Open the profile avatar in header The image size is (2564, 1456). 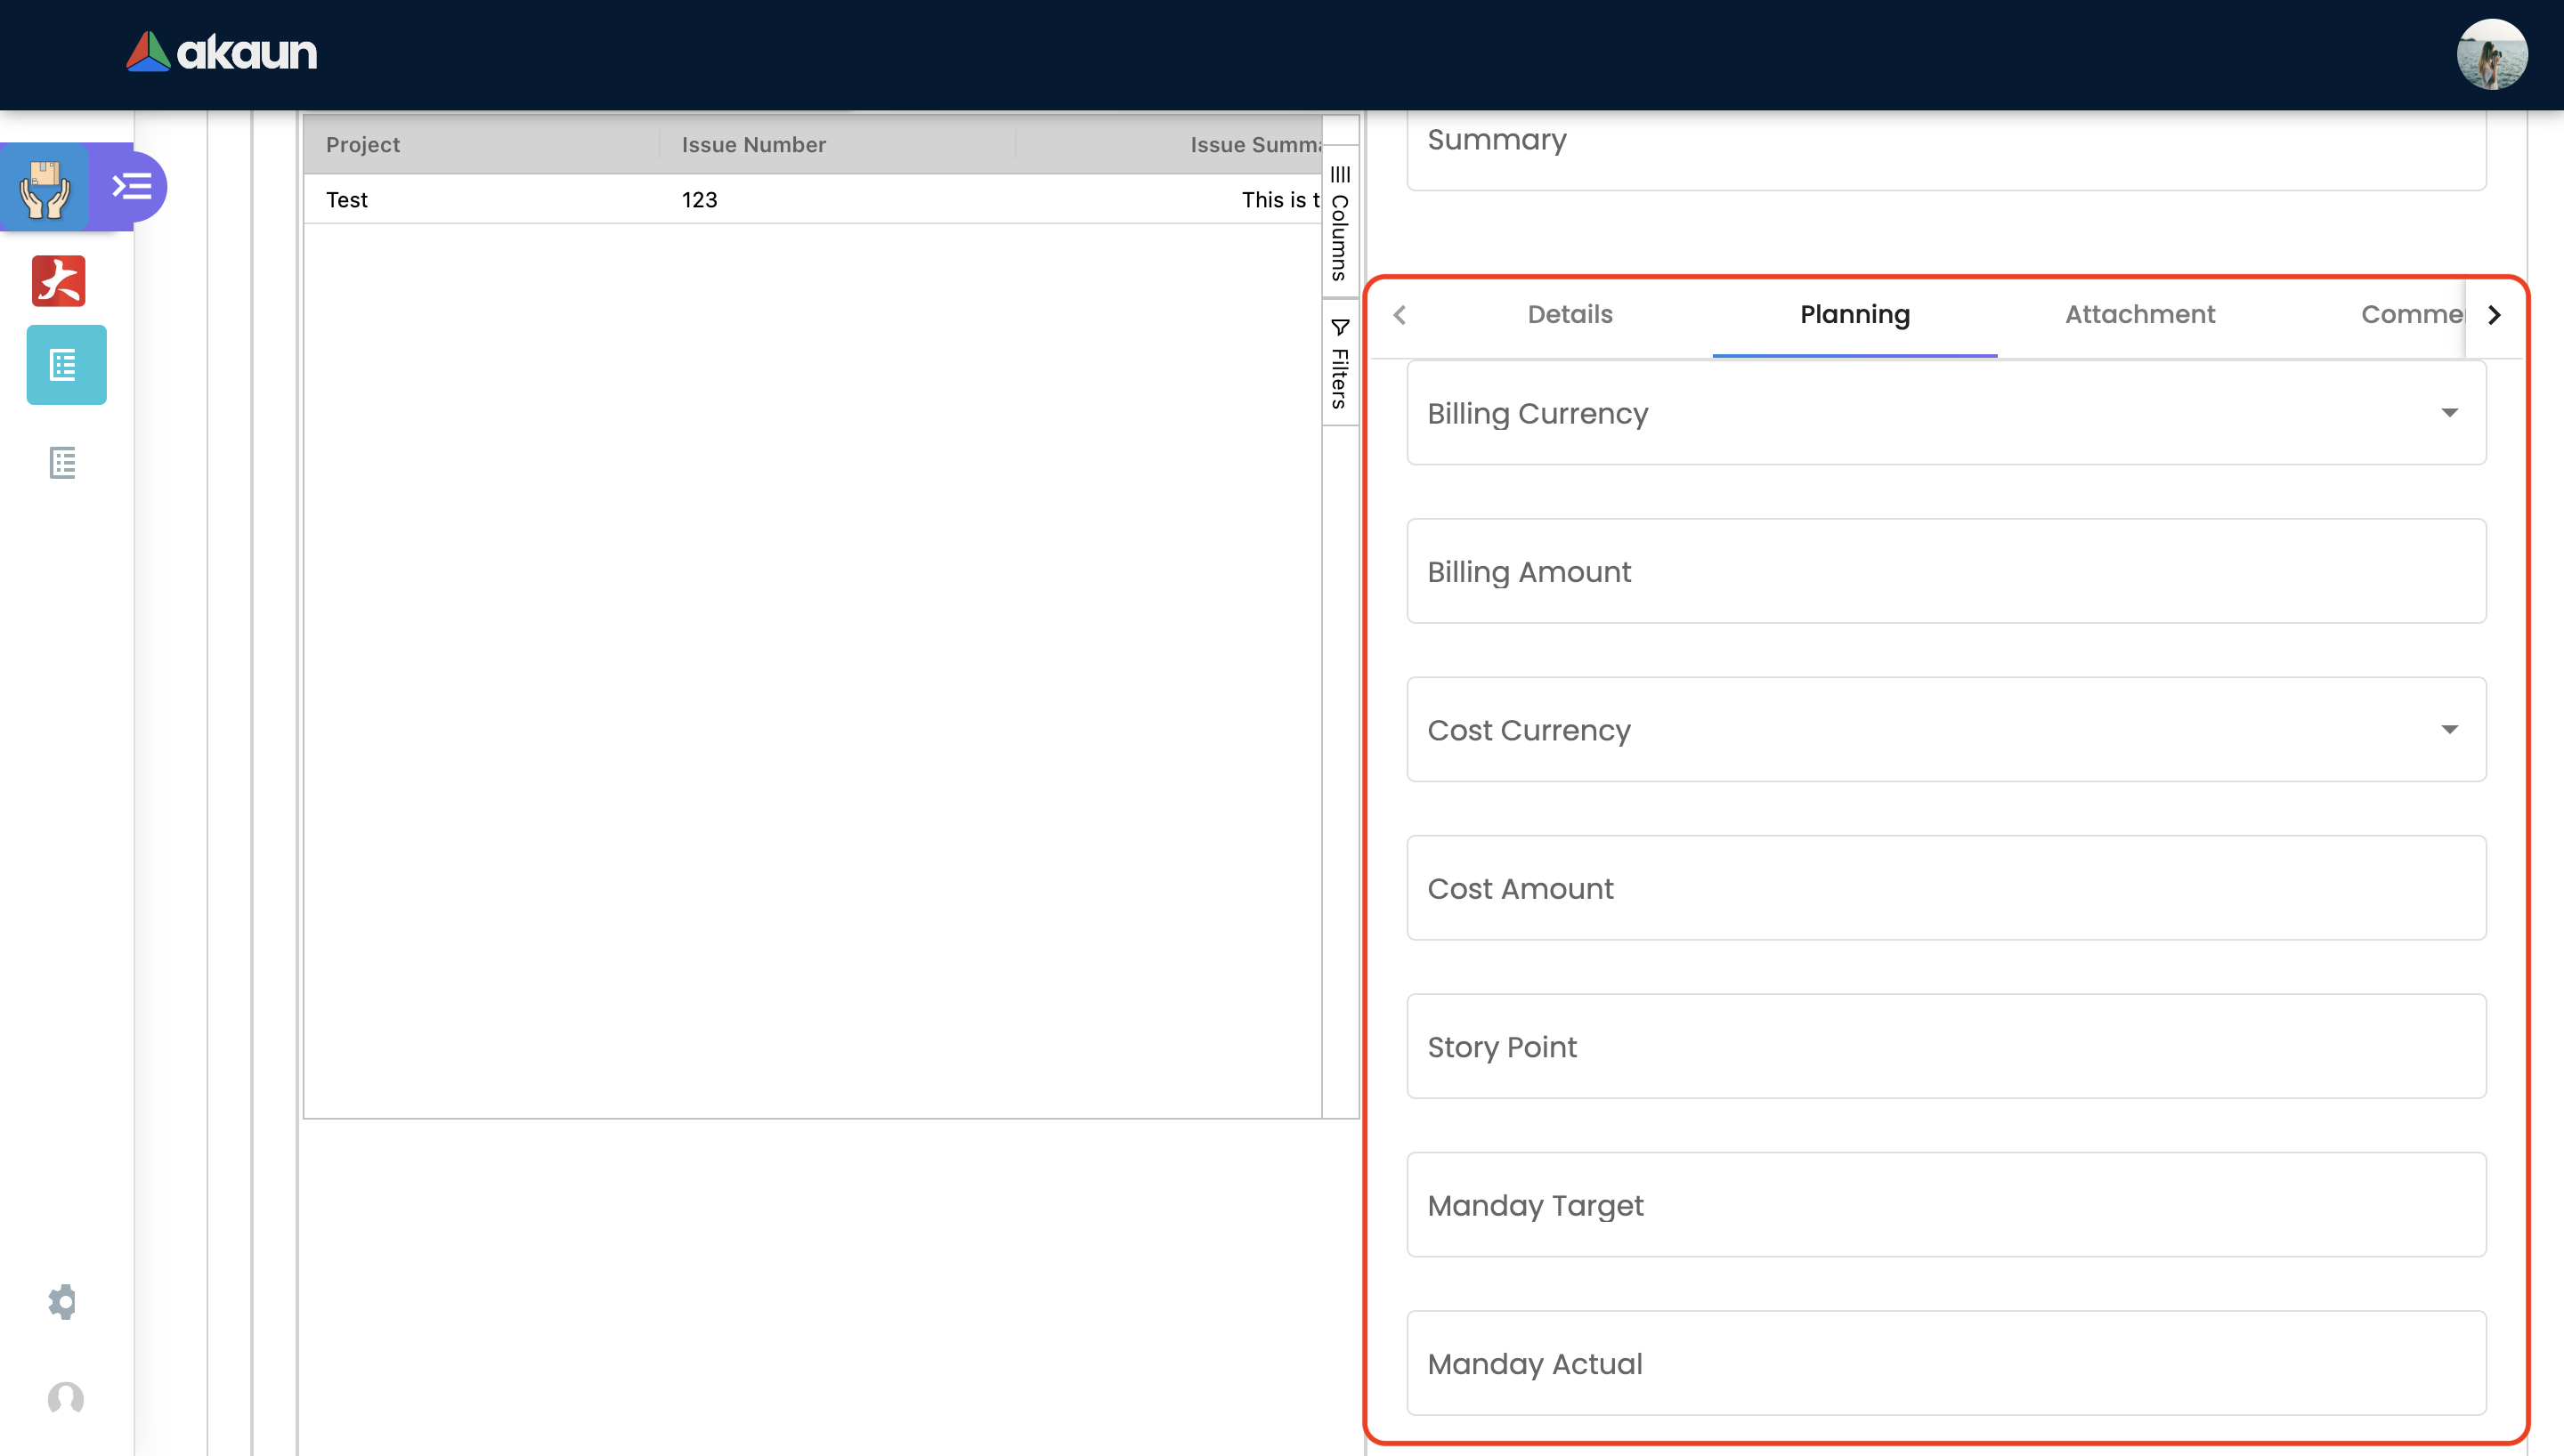click(x=2491, y=54)
